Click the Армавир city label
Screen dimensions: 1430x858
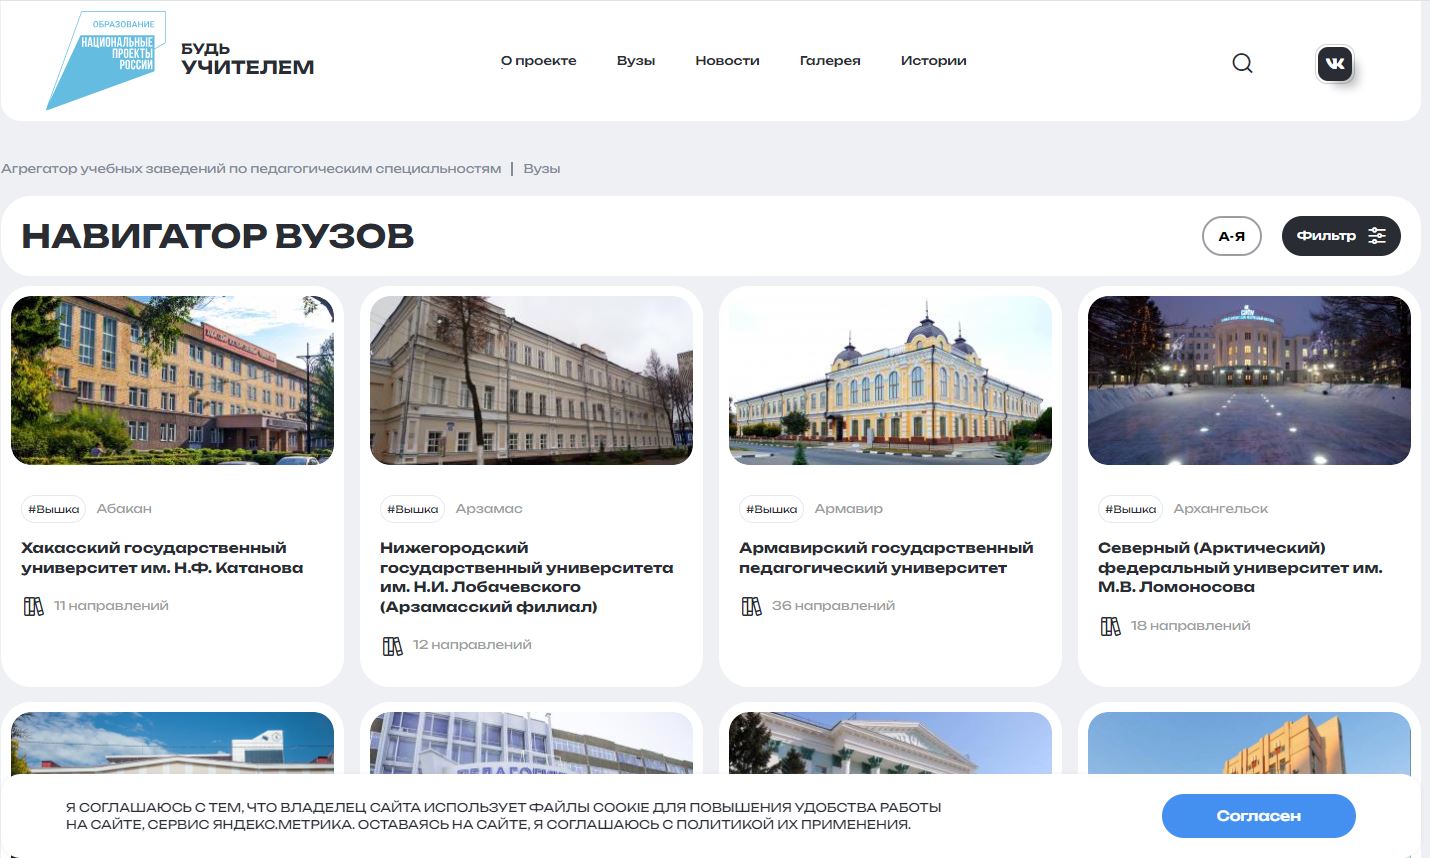click(848, 509)
